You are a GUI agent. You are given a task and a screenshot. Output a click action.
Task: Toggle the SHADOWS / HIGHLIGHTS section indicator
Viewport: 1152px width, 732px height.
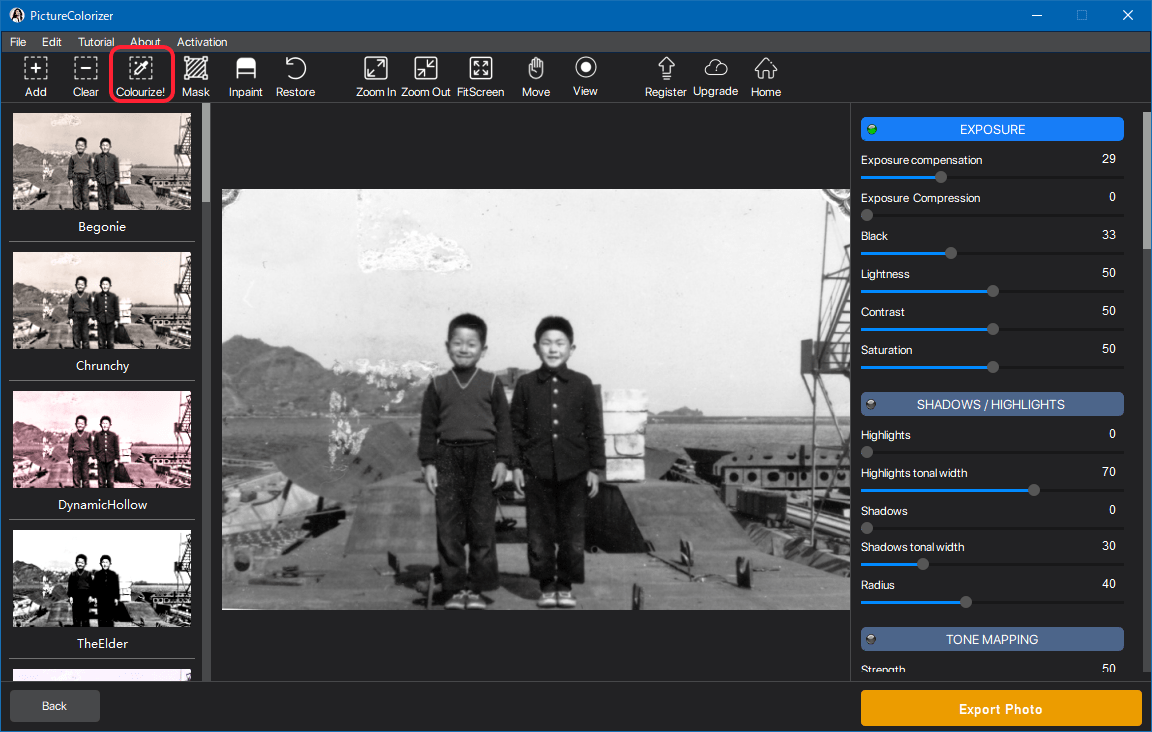coord(872,405)
